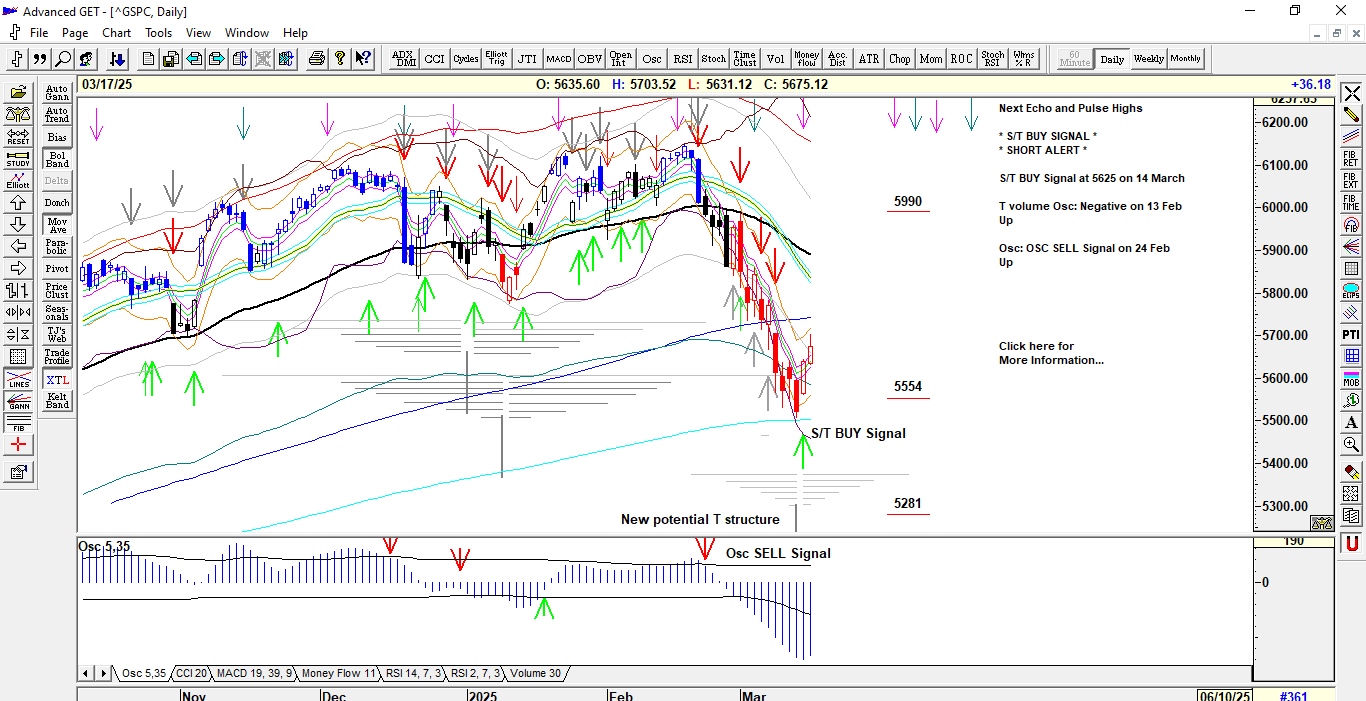Click the open folder icon

[x=18, y=92]
